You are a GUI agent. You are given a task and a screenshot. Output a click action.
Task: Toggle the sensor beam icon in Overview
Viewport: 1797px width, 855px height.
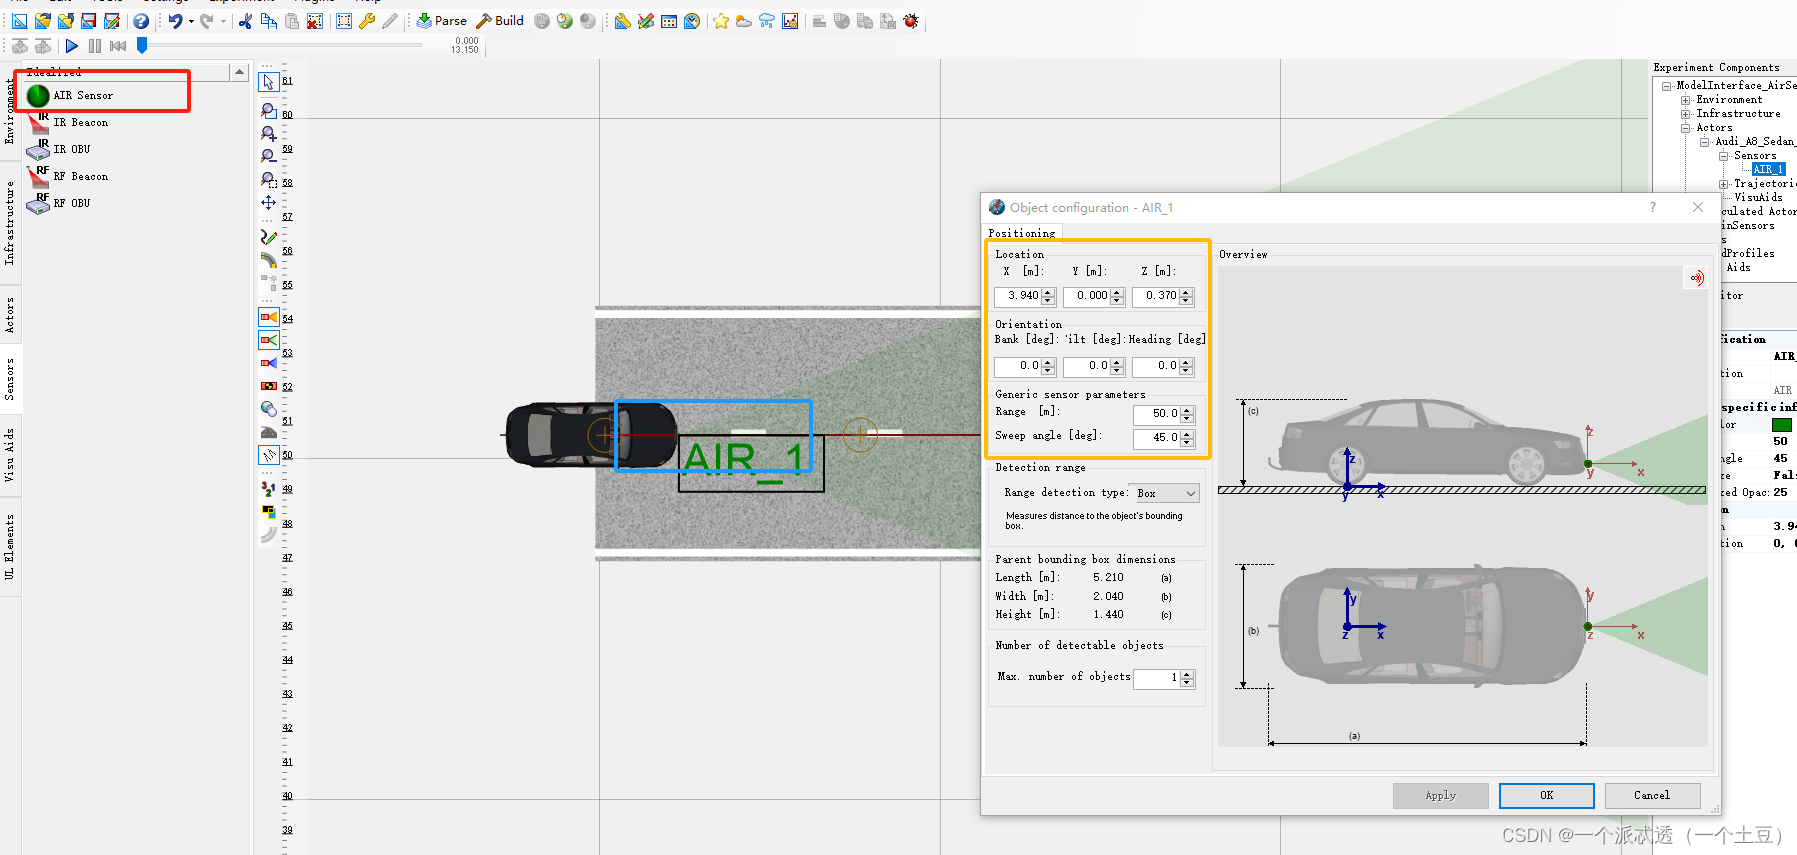click(1696, 278)
